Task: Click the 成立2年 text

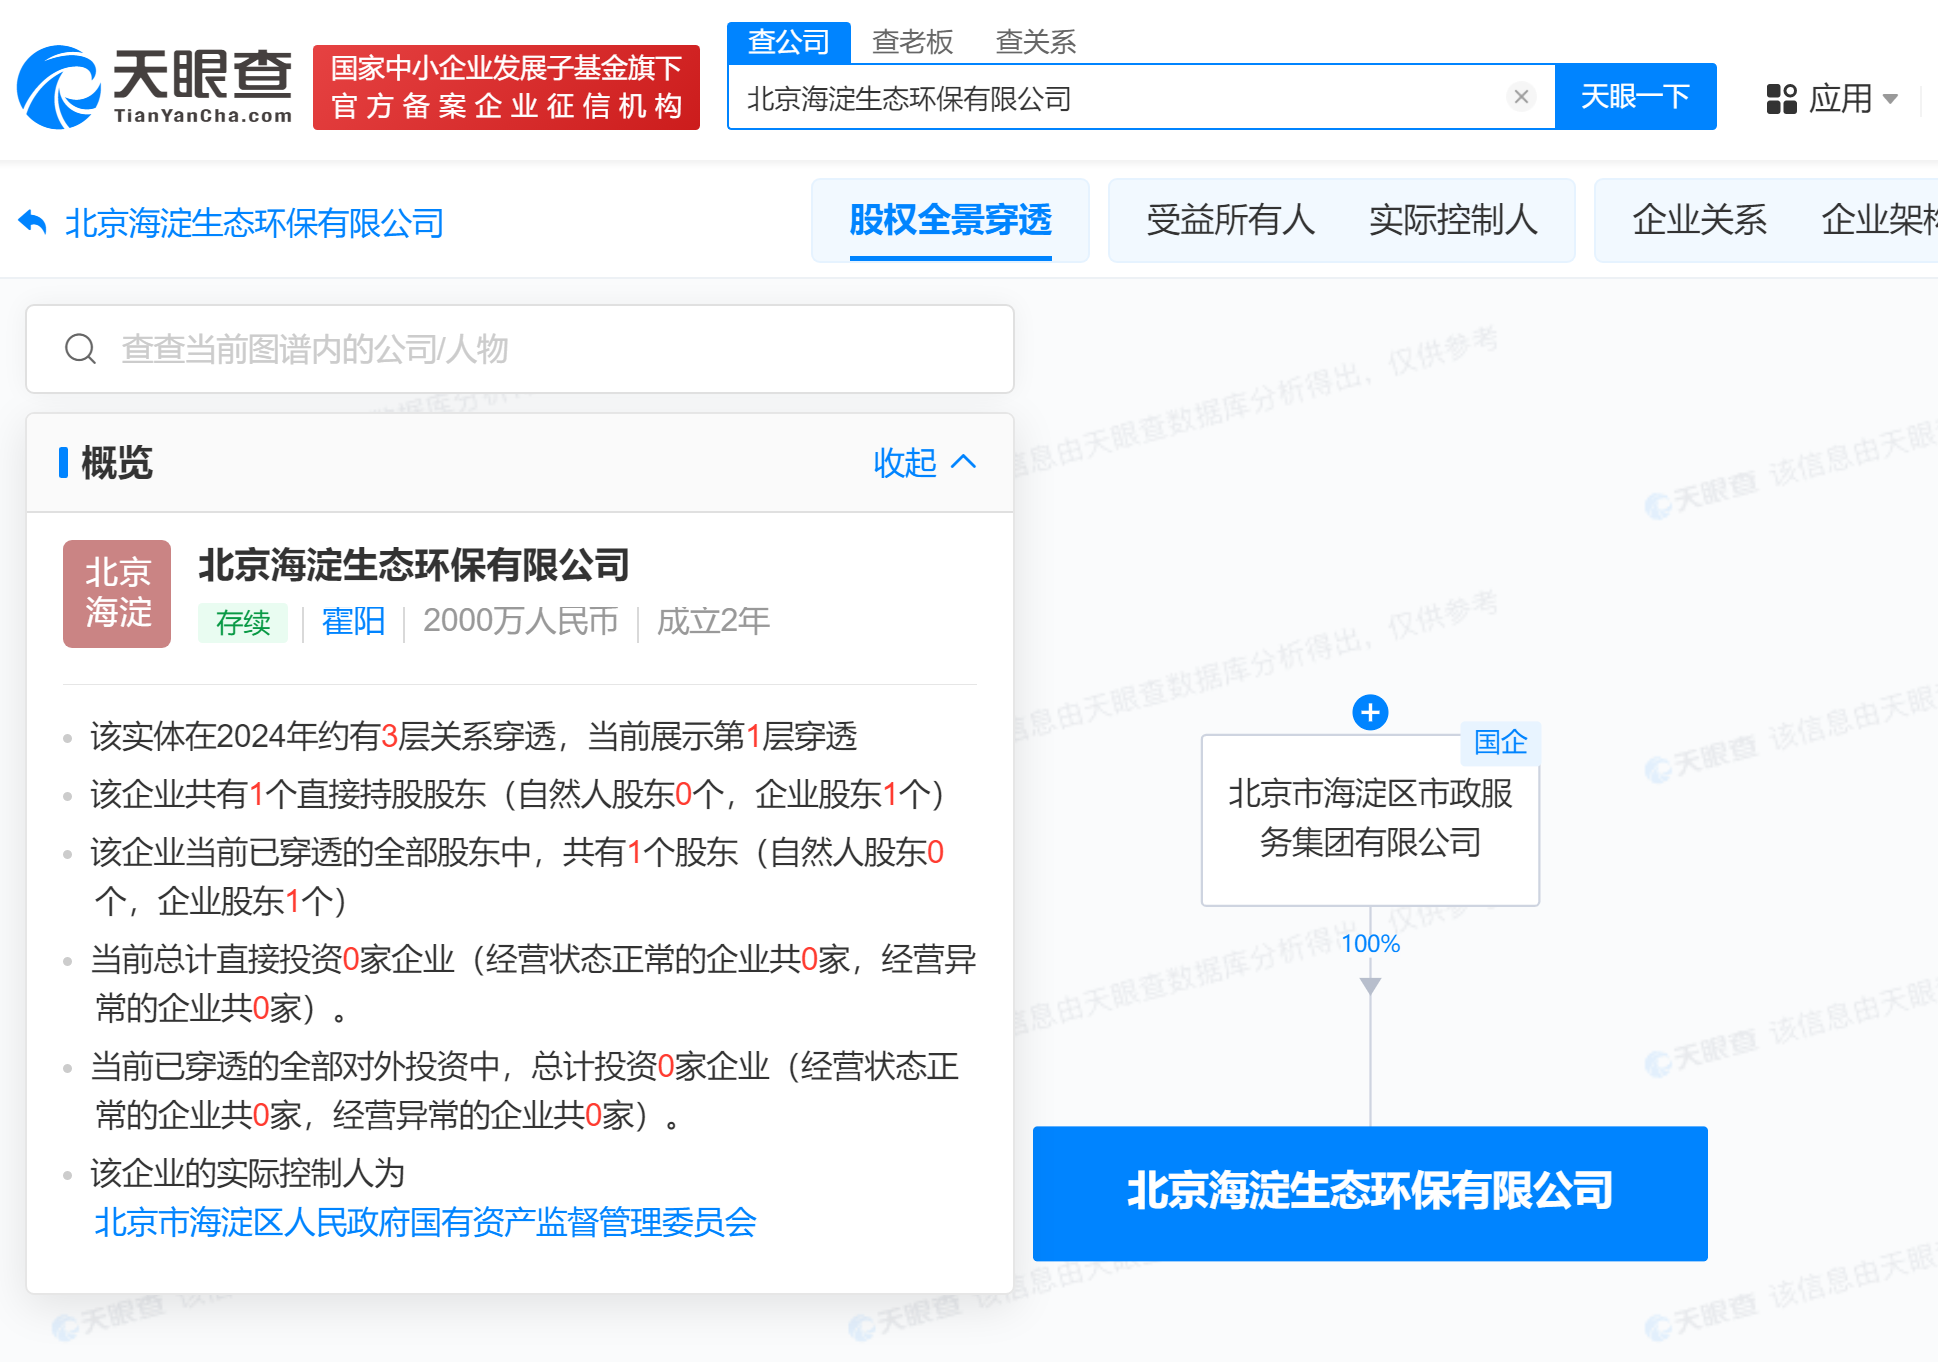Action: point(713,621)
